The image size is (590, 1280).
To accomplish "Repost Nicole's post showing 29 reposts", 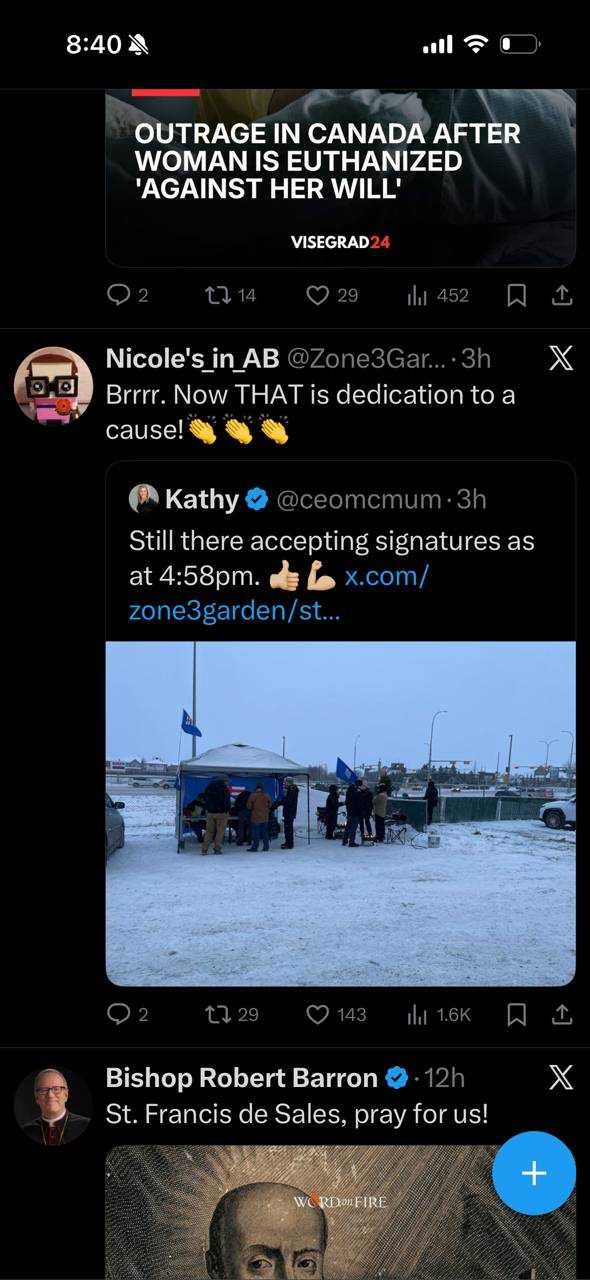I will (231, 1014).
